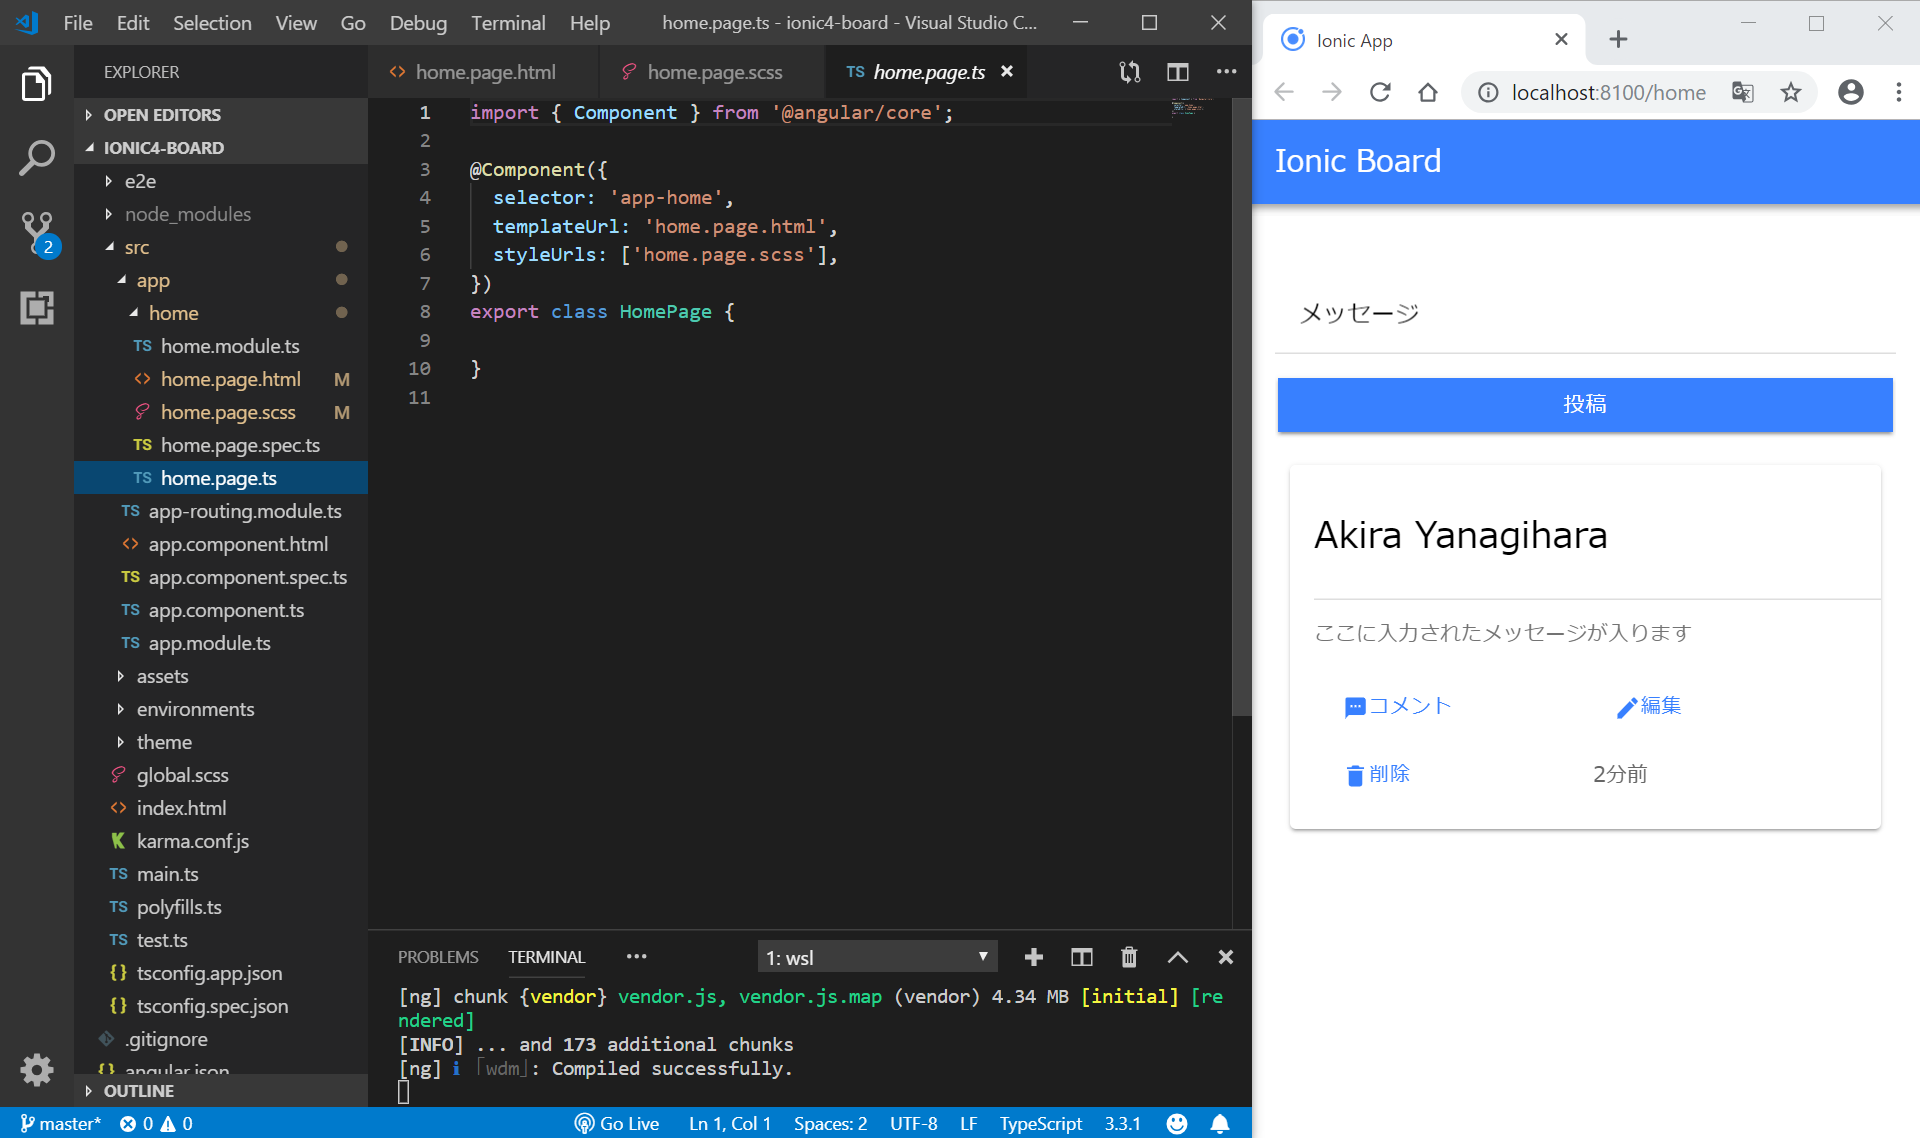Open the Extensions view
The height and width of the screenshot is (1138, 1920).
pyautogui.click(x=37, y=308)
